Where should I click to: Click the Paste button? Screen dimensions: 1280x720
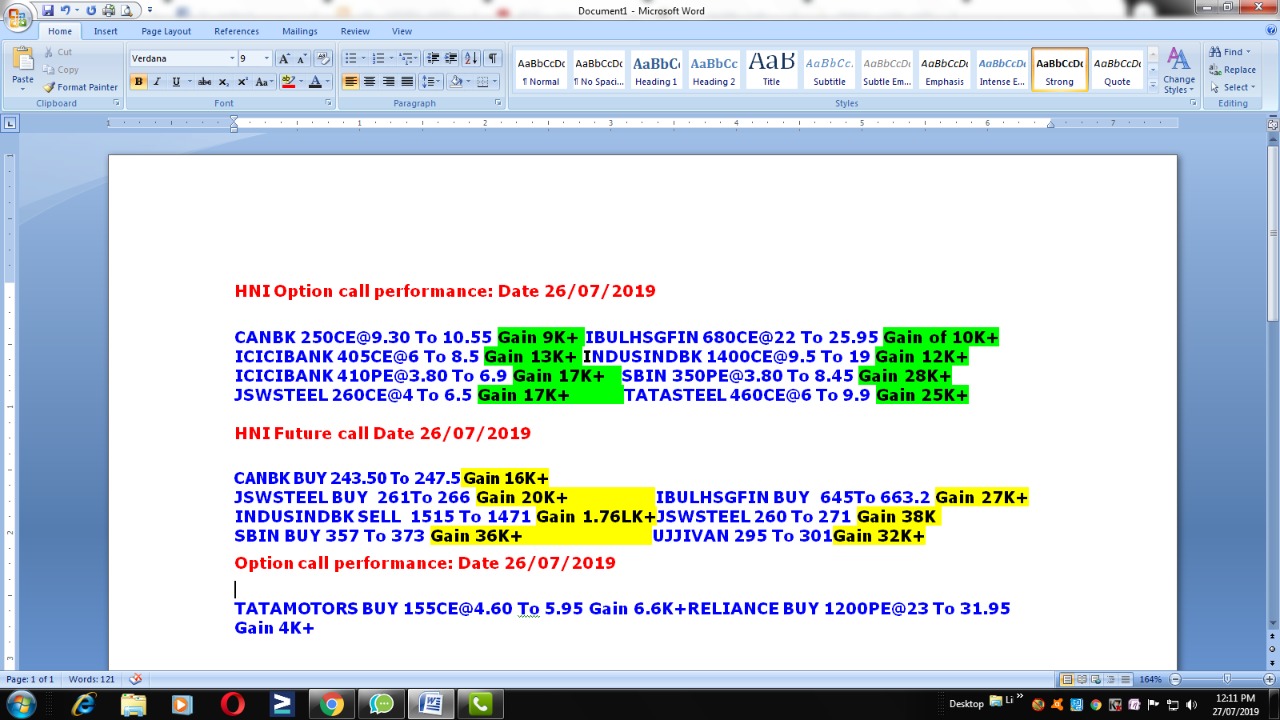click(x=22, y=67)
